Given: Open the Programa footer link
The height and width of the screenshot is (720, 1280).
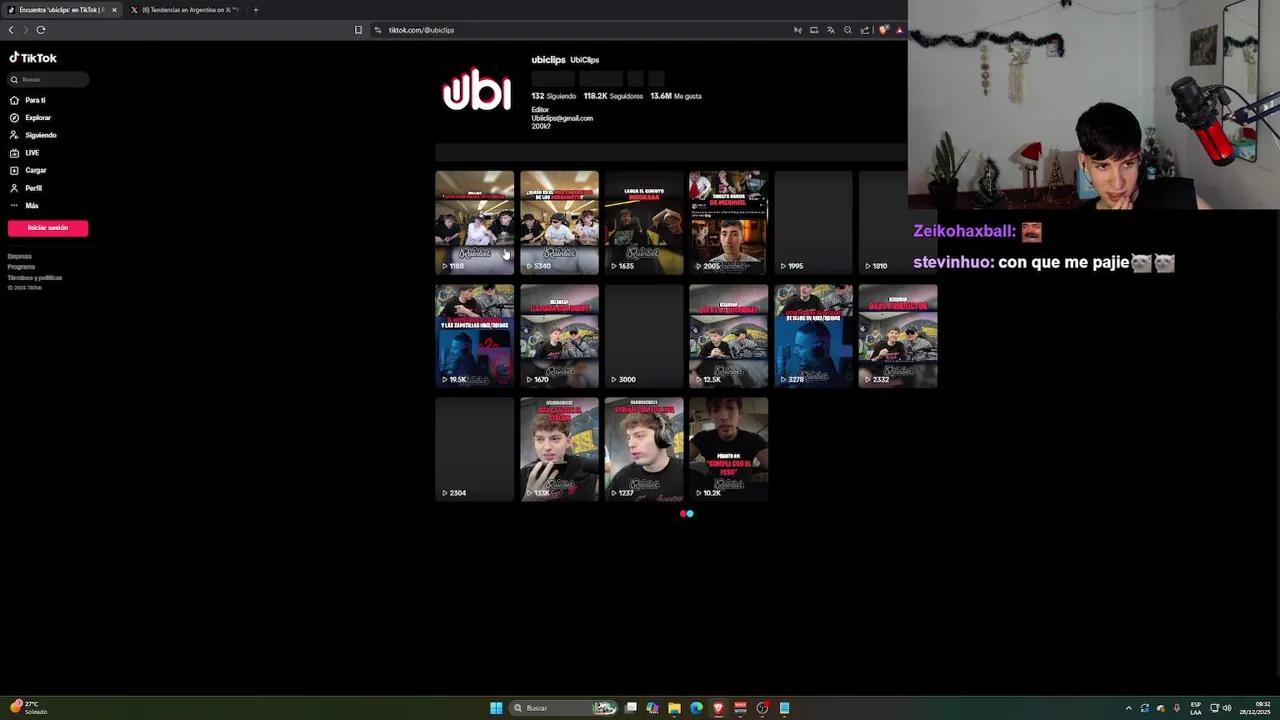Looking at the screenshot, I should click(21, 267).
